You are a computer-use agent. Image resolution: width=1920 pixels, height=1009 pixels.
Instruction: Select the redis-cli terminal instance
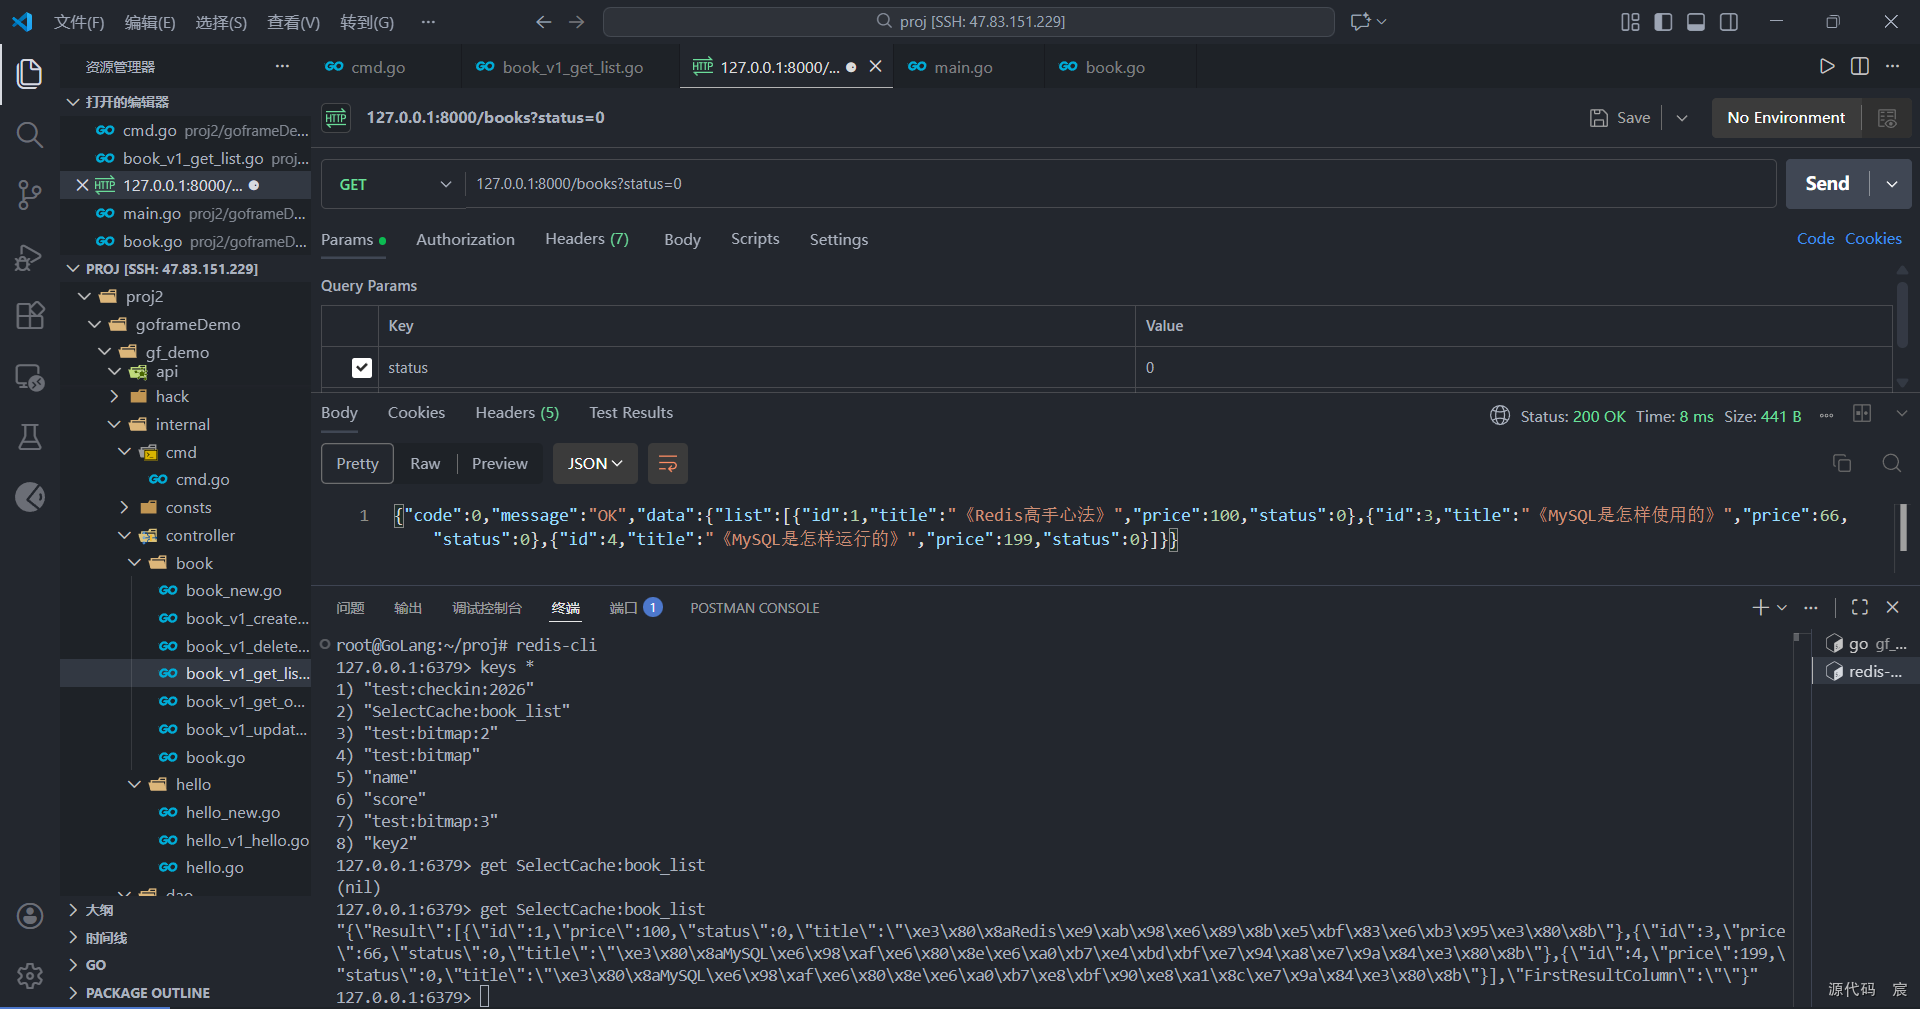1866,672
